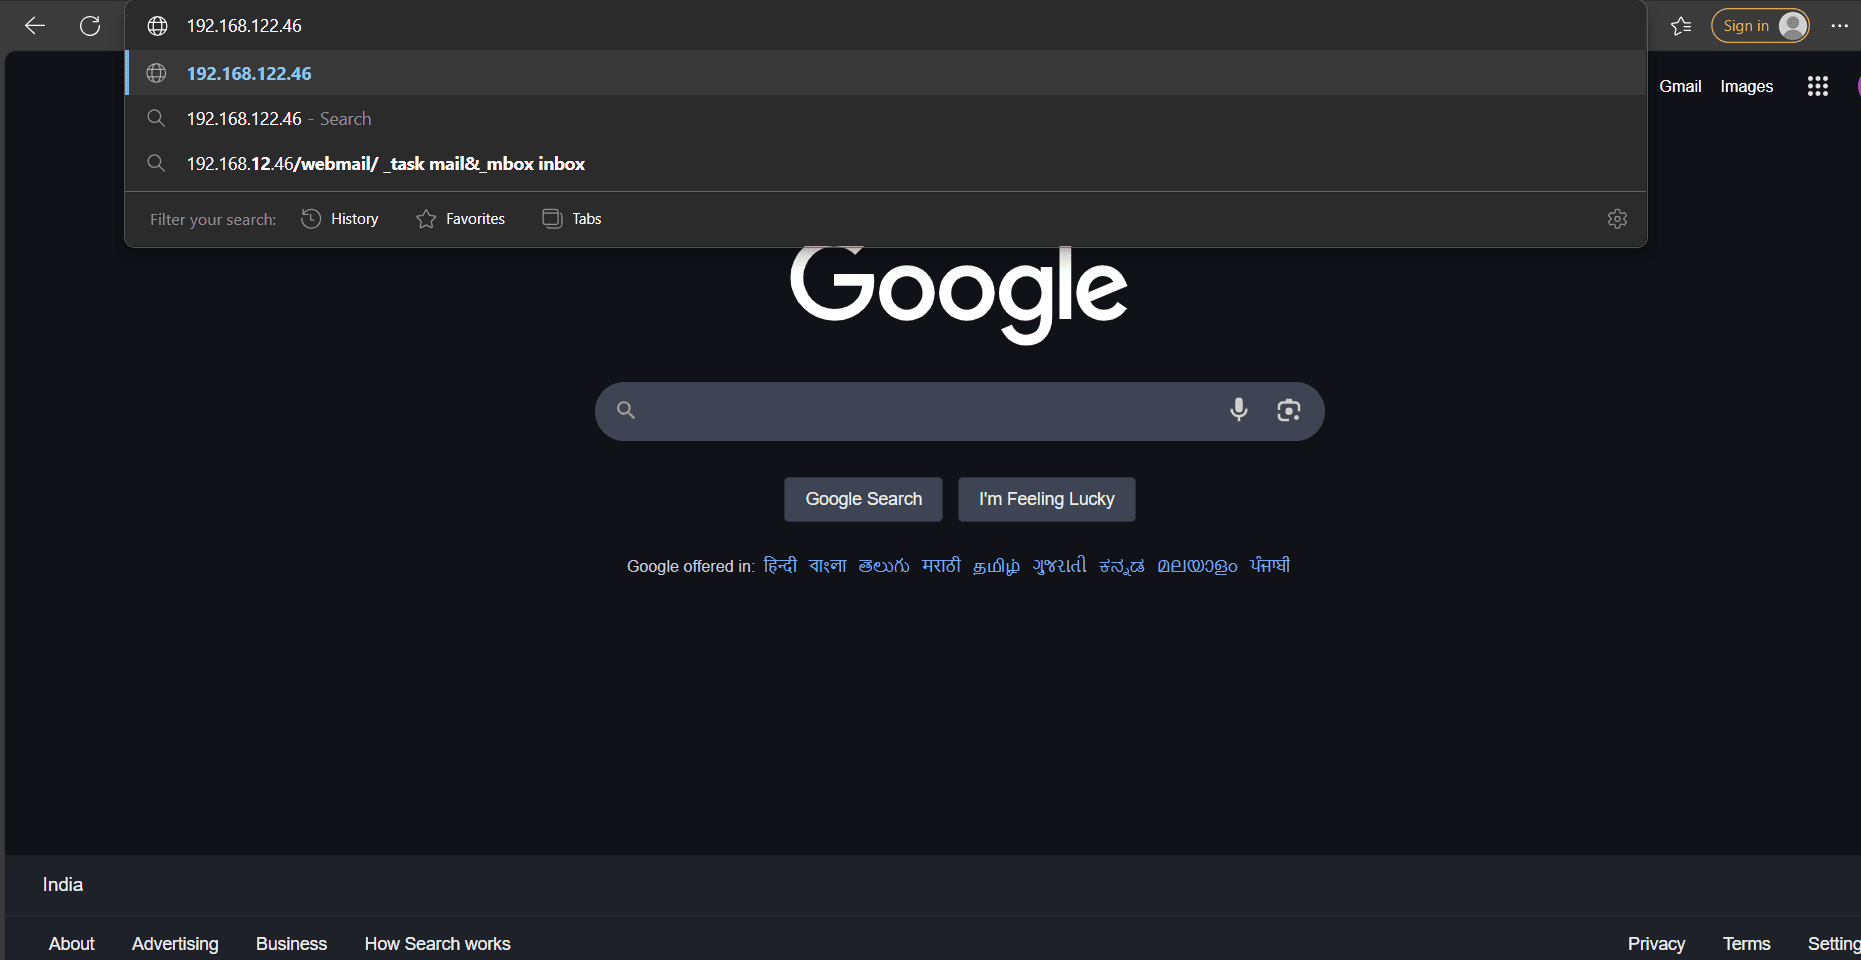Image resolution: width=1861 pixels, height=960 pixels.
Task: Open the Gmail link
Action: (1680, 86)
